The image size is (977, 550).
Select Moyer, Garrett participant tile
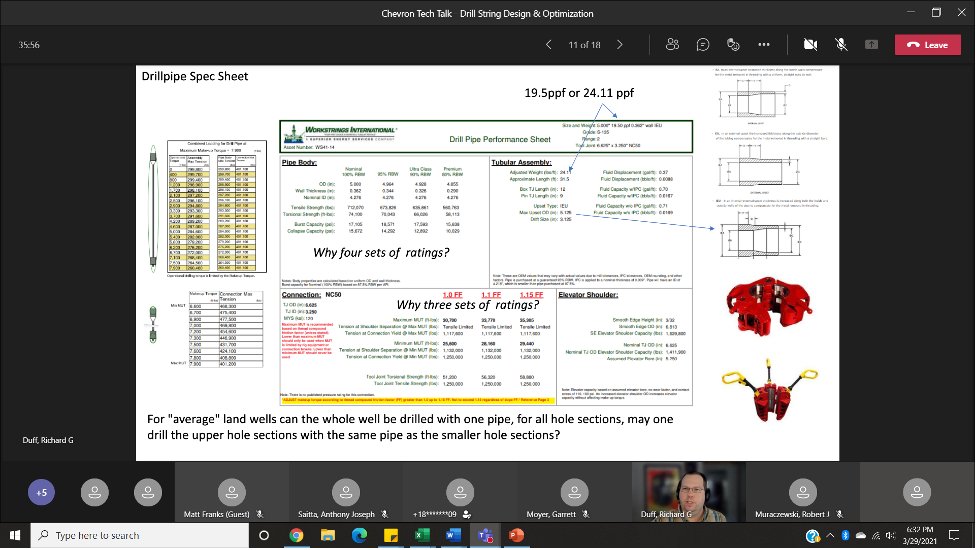[x=574, y=493]
